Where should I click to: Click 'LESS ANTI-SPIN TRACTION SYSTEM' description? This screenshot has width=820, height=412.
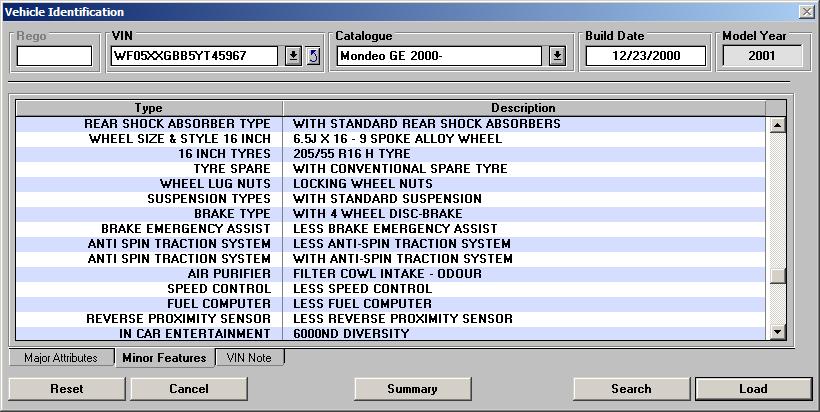tap(402, 244)
